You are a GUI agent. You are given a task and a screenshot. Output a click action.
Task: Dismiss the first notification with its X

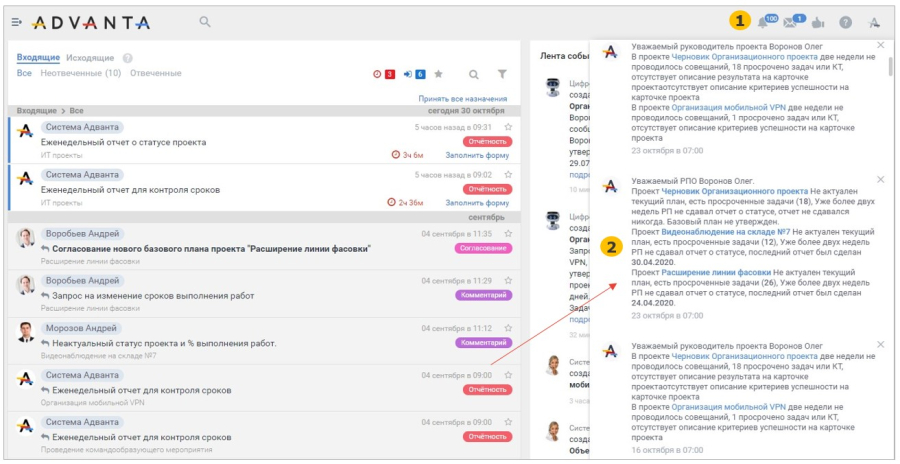click(x=880, y=45)
